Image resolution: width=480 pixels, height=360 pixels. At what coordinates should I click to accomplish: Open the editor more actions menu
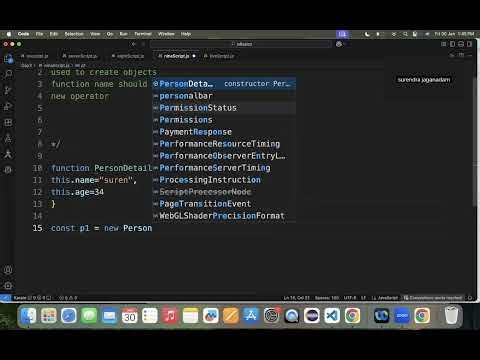(470, 56)
